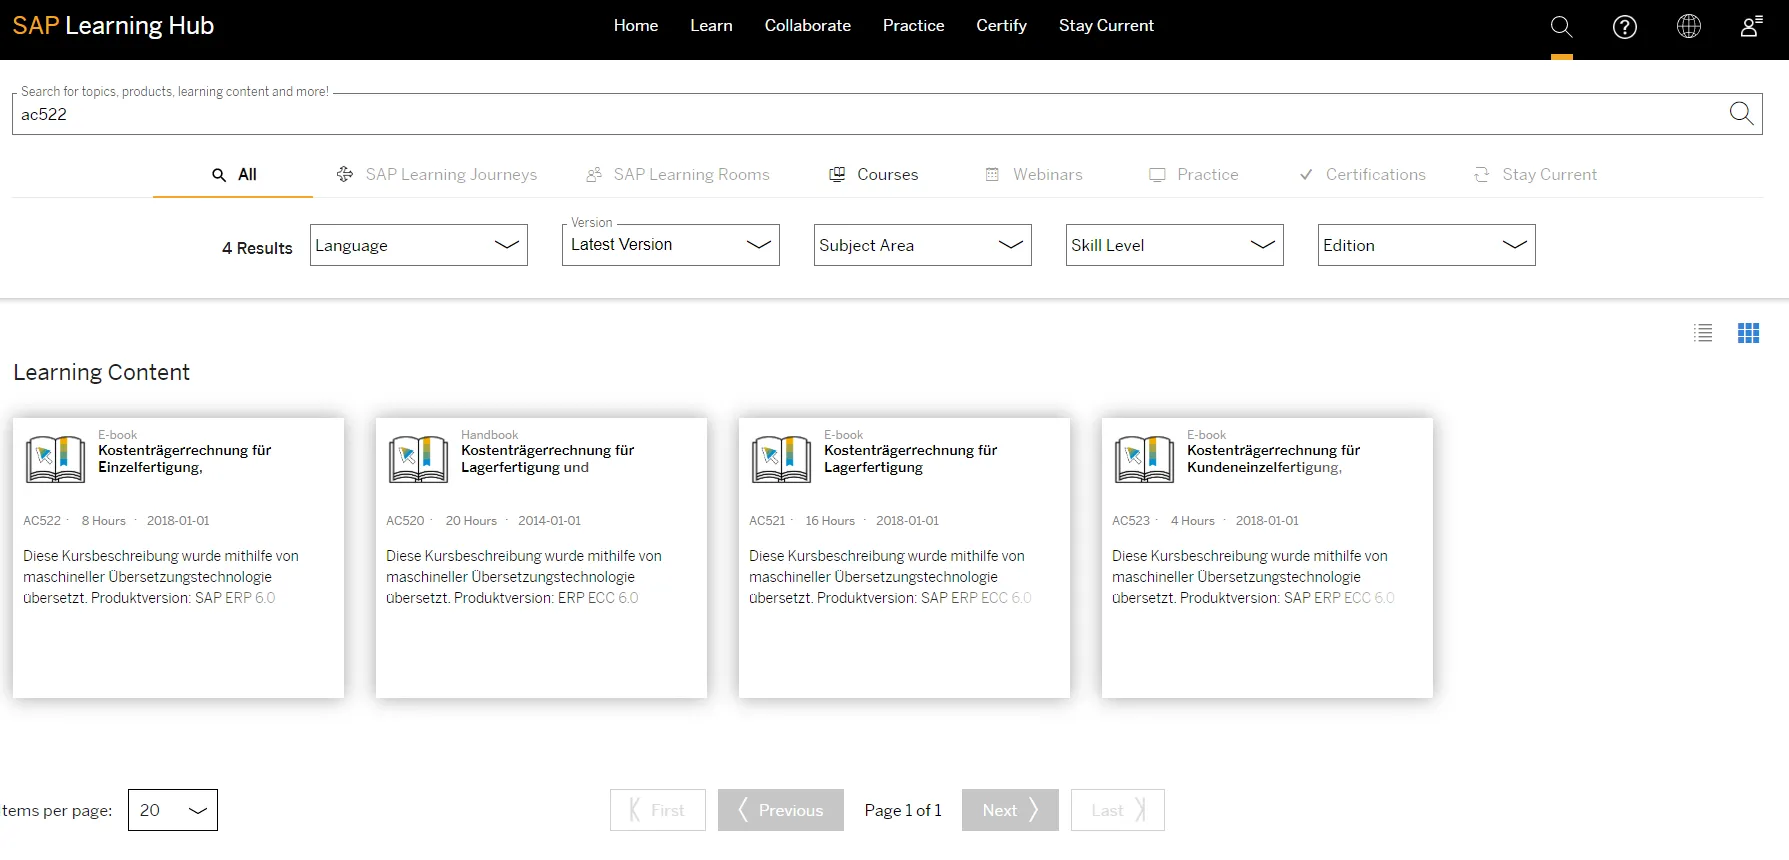1789x860 pixels.
Task: Open the Version dropdown showing Latest Version
Action: pyautogui.click(x=670, y=245)
